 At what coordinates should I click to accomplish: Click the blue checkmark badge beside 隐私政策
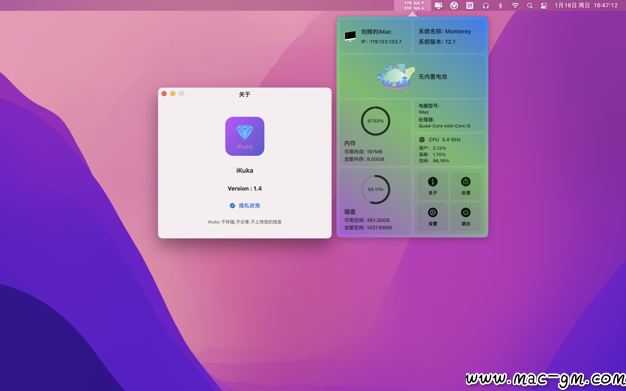[x=232, y=205]
